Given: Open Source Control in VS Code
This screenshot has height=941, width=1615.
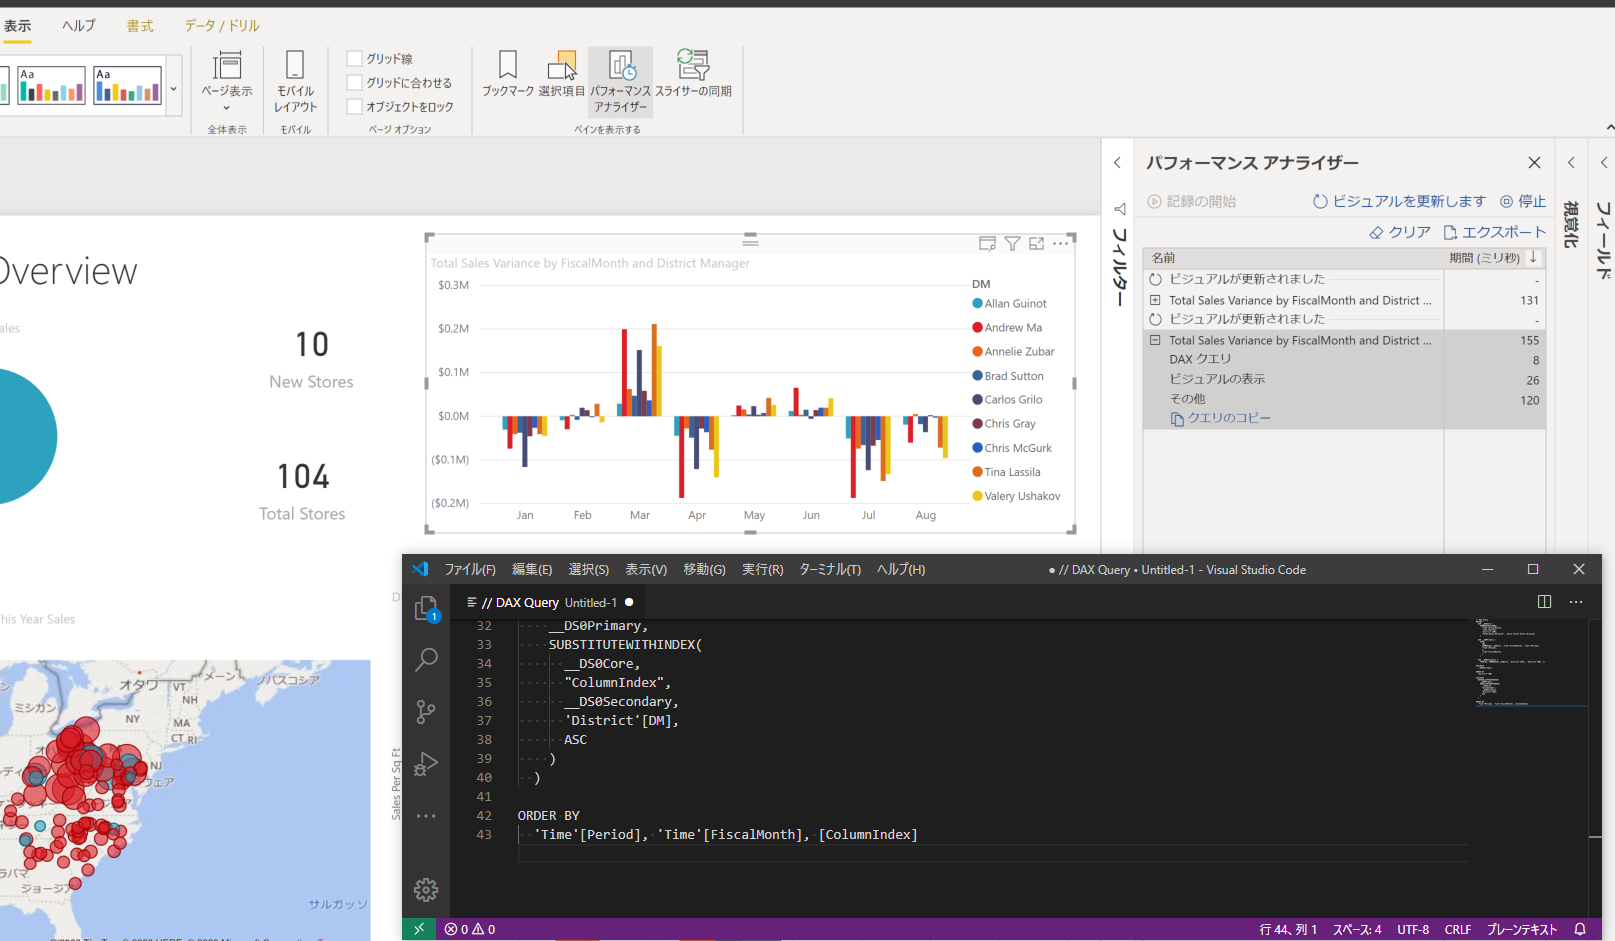Looking at the screenshot, I should point(426,711).
